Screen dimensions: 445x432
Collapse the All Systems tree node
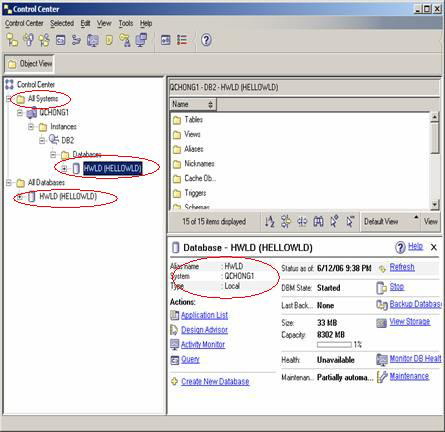click(9, 99)
